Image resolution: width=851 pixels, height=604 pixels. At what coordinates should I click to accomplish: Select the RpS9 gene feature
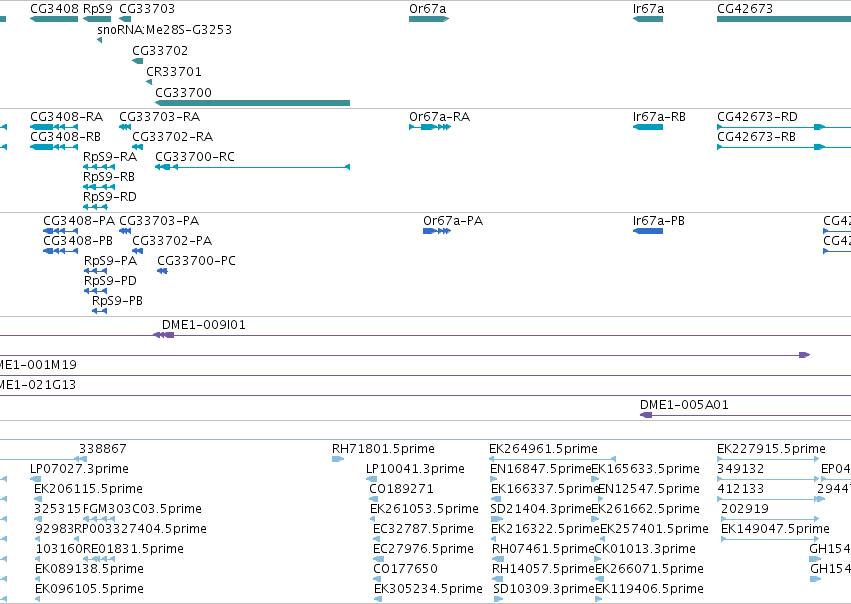[x=97, y=19]
